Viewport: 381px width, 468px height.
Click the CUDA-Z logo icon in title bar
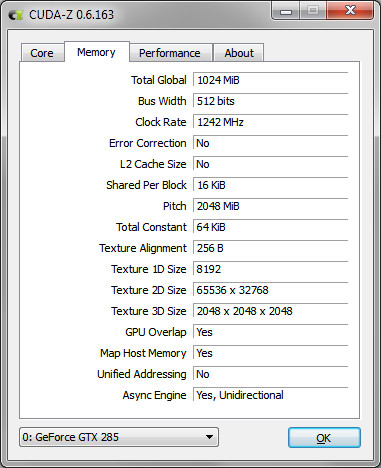[x=15, y=15]
